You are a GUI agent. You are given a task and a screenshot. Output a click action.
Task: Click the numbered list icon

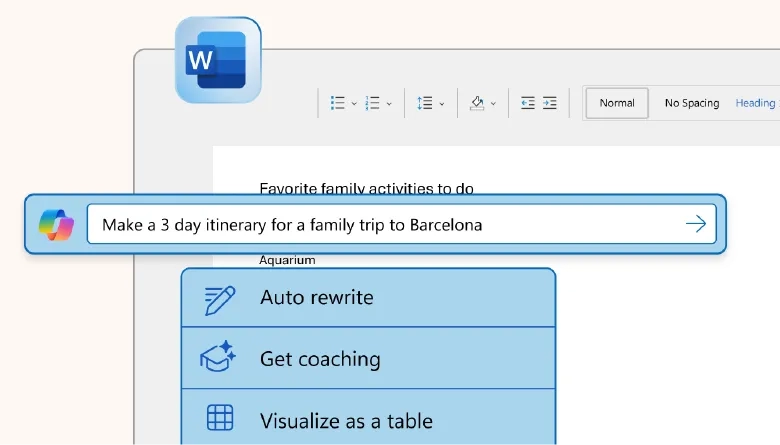tap(372, 103)
